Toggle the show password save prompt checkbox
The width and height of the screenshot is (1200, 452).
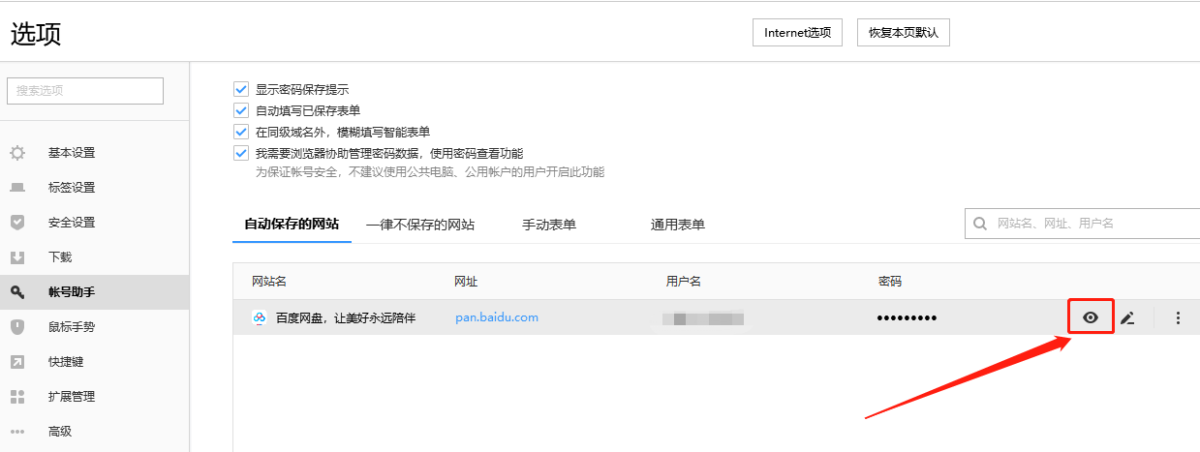tap(240, 89)
